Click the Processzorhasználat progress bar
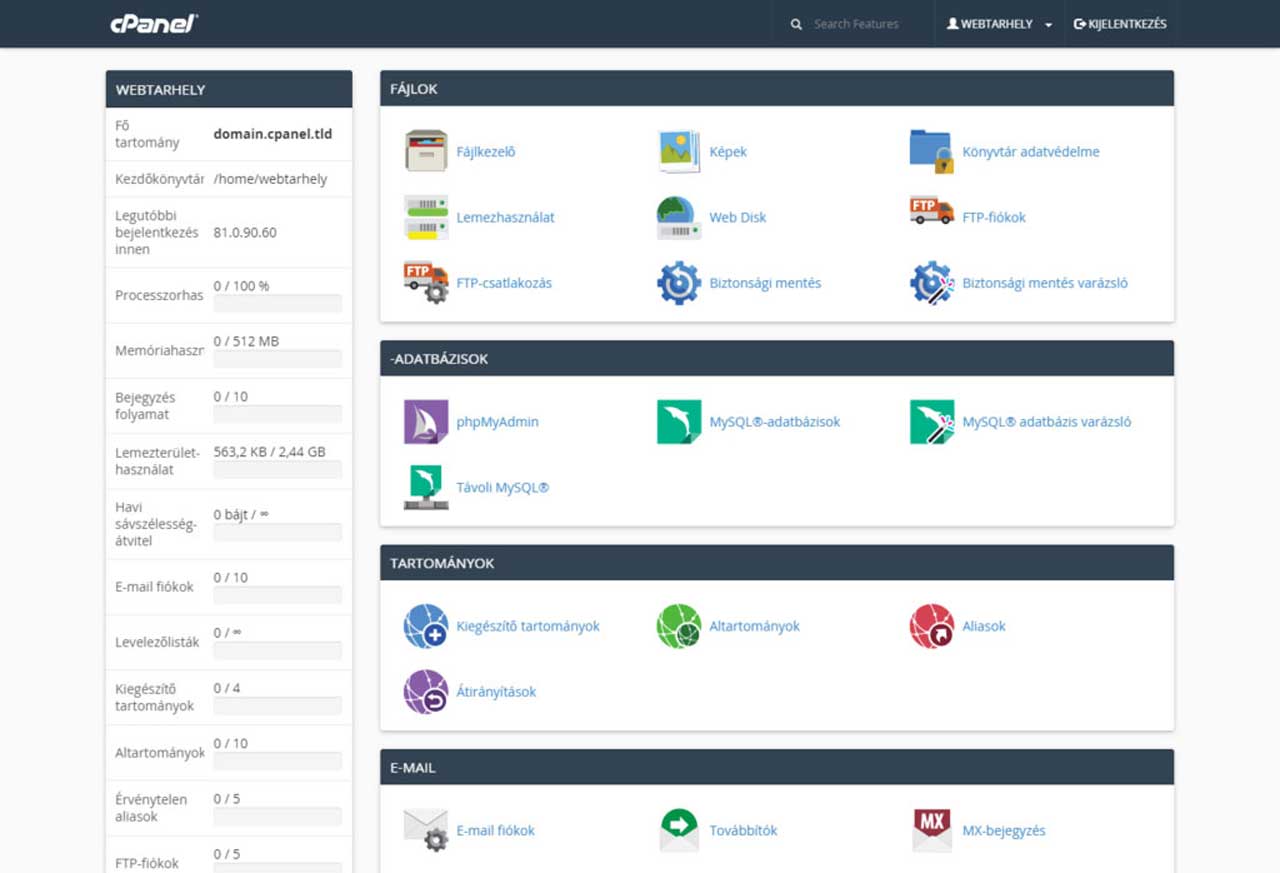This screenshot has width=1280, height=873. 278,303
